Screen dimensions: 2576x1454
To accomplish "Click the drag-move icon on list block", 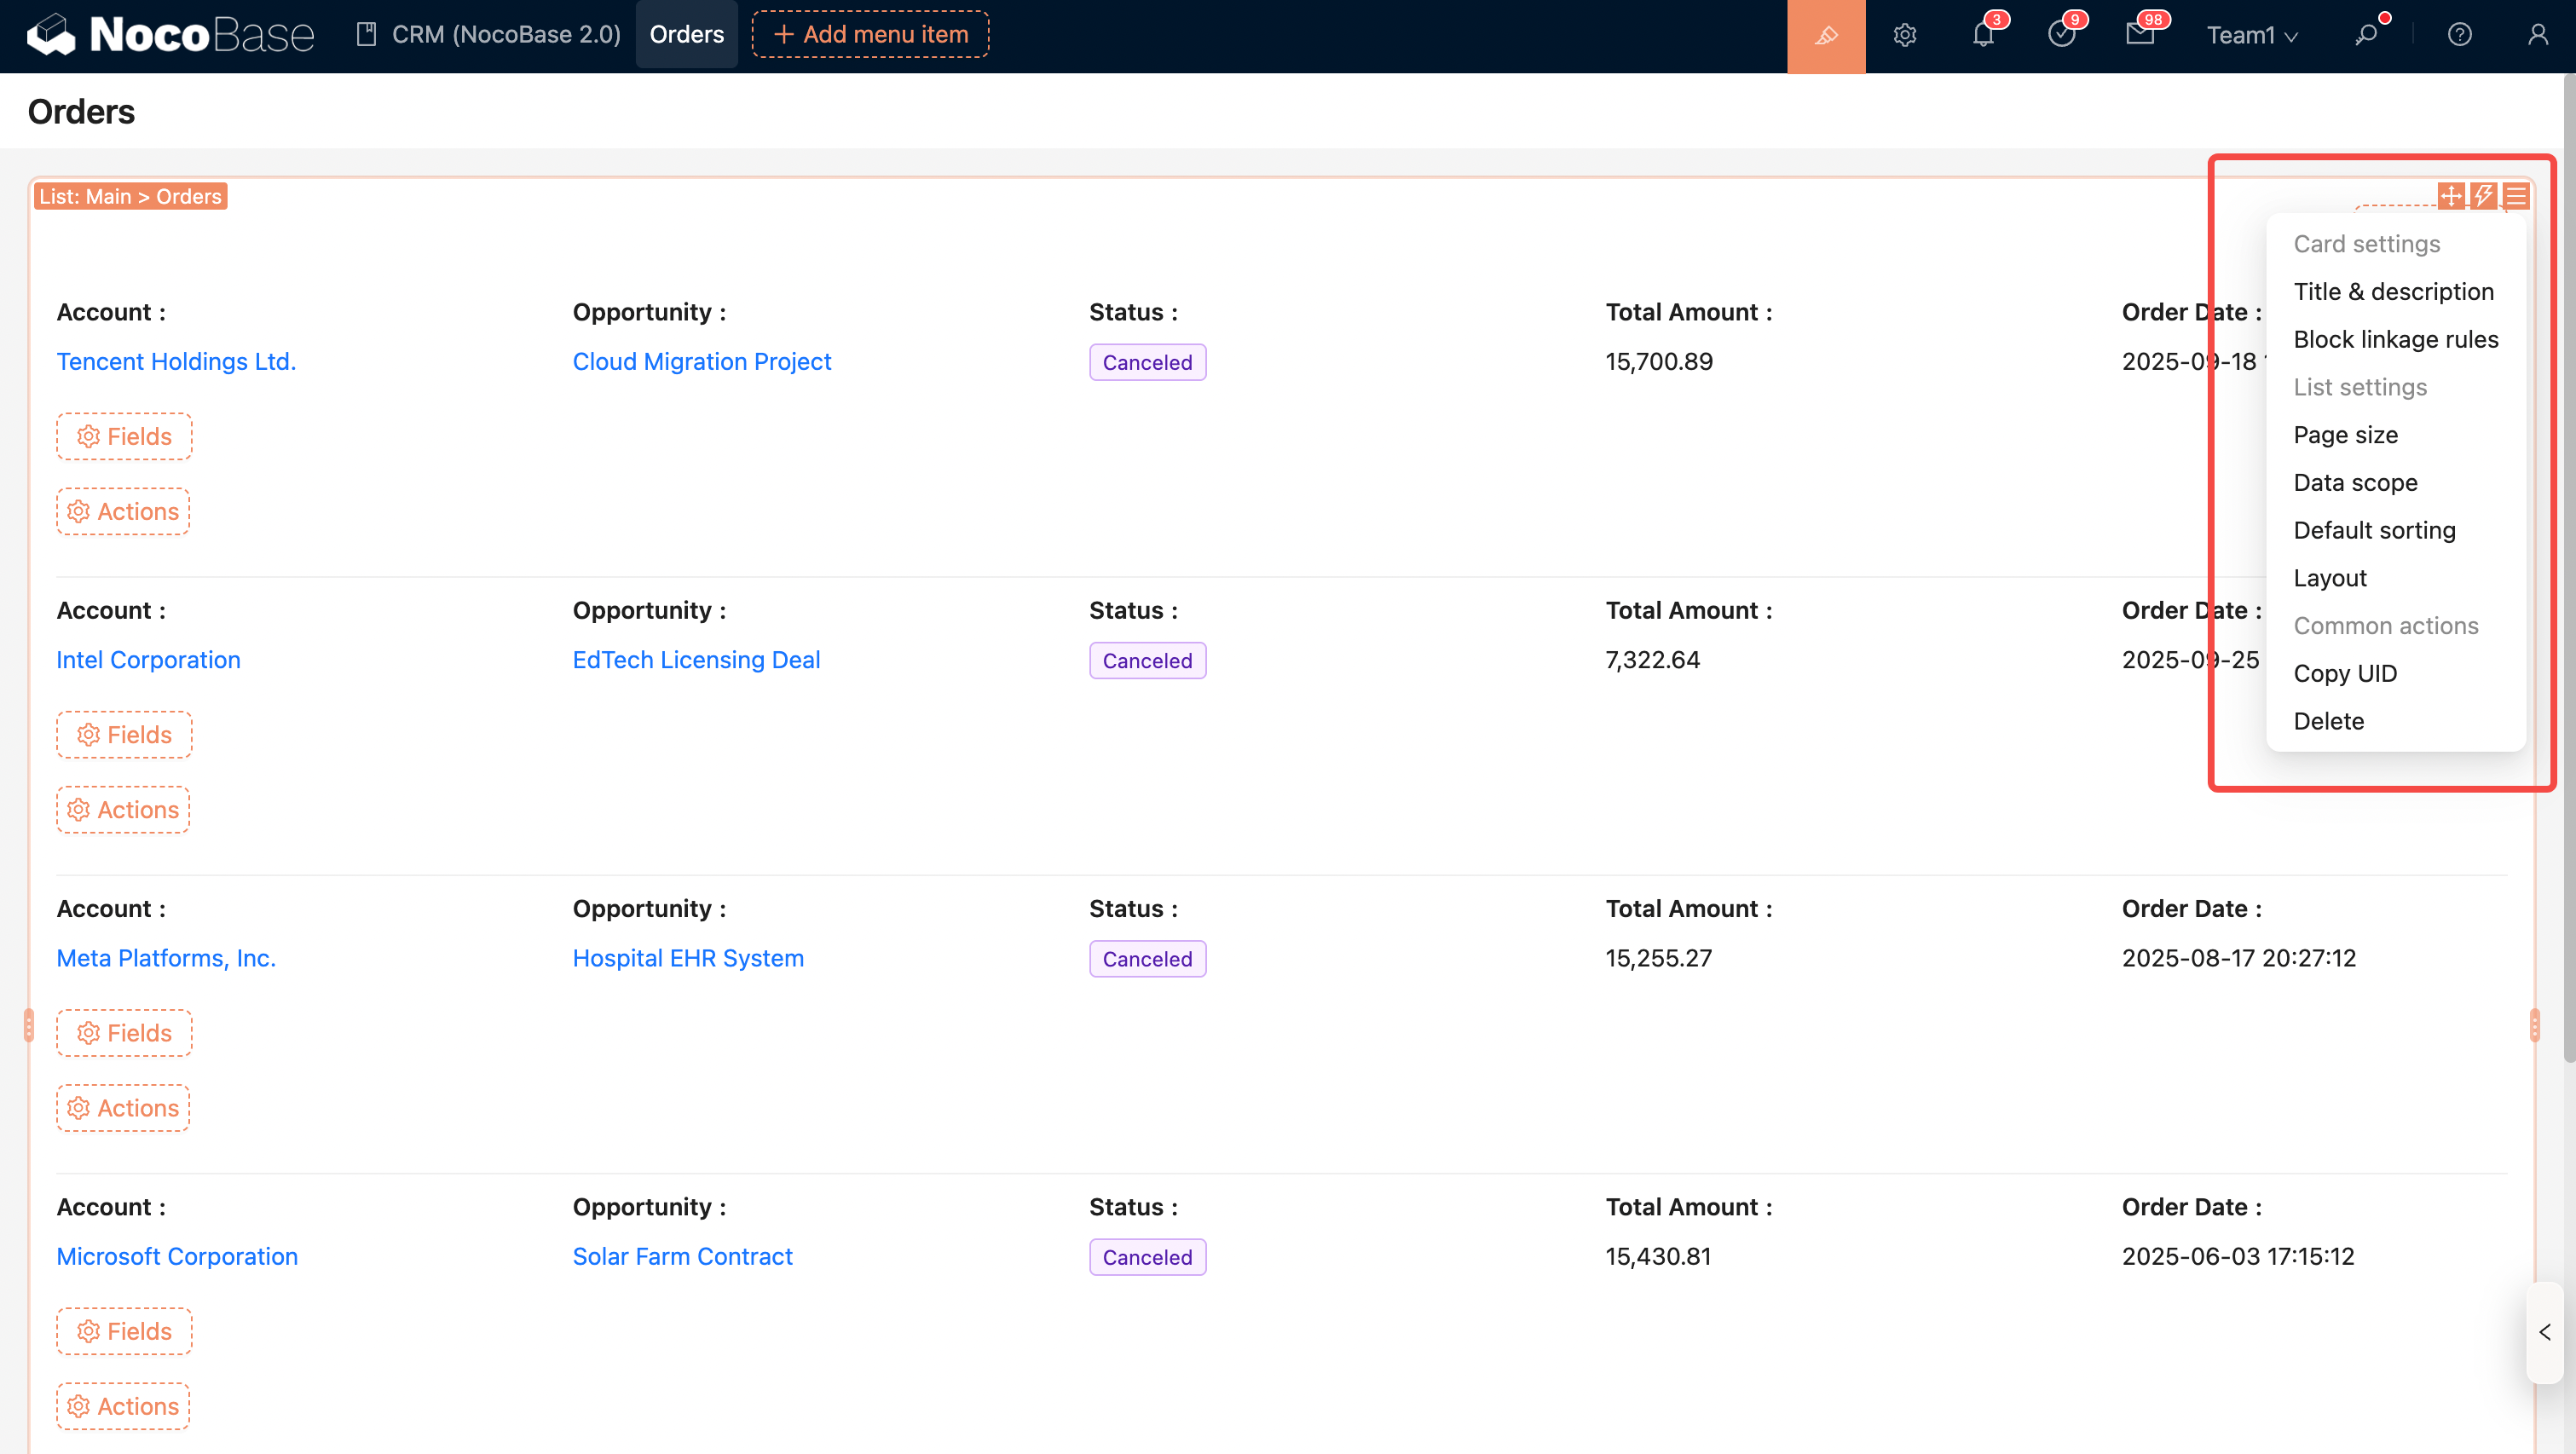I will click(x=2451, y=196).
